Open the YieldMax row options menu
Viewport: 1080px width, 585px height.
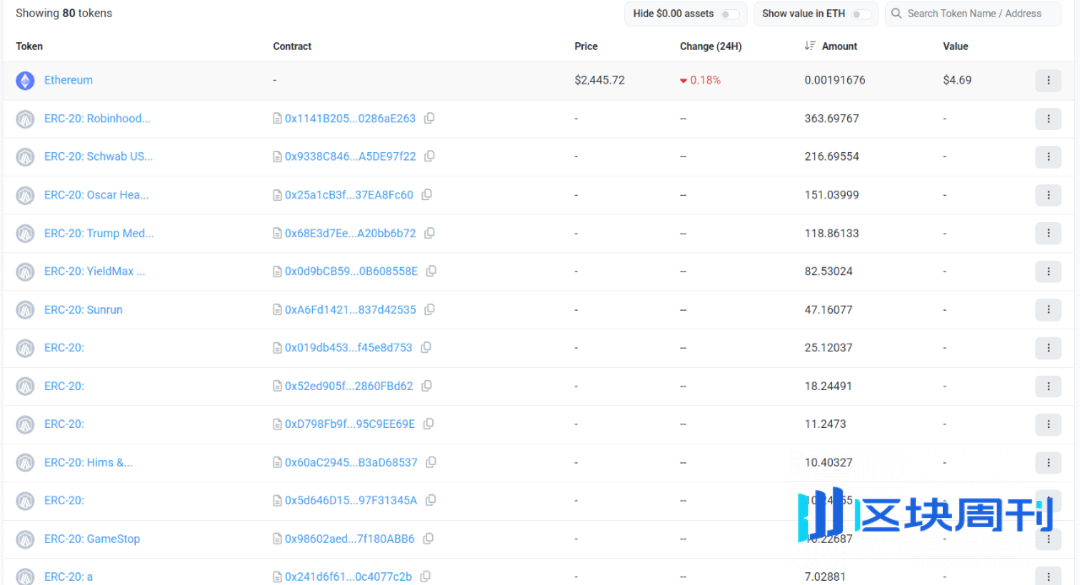click(x=1048, y=271)
